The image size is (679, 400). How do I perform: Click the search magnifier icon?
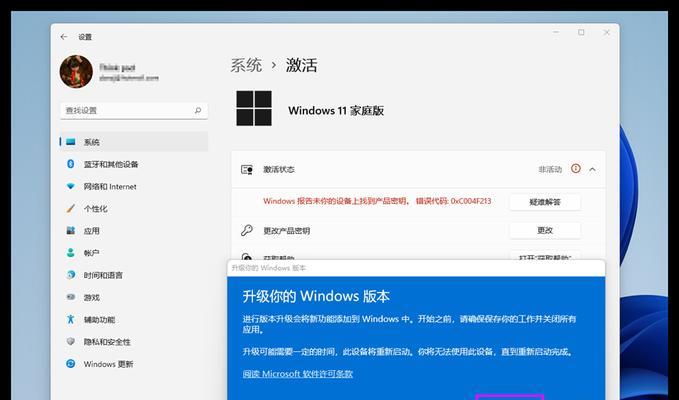(198, 110)
